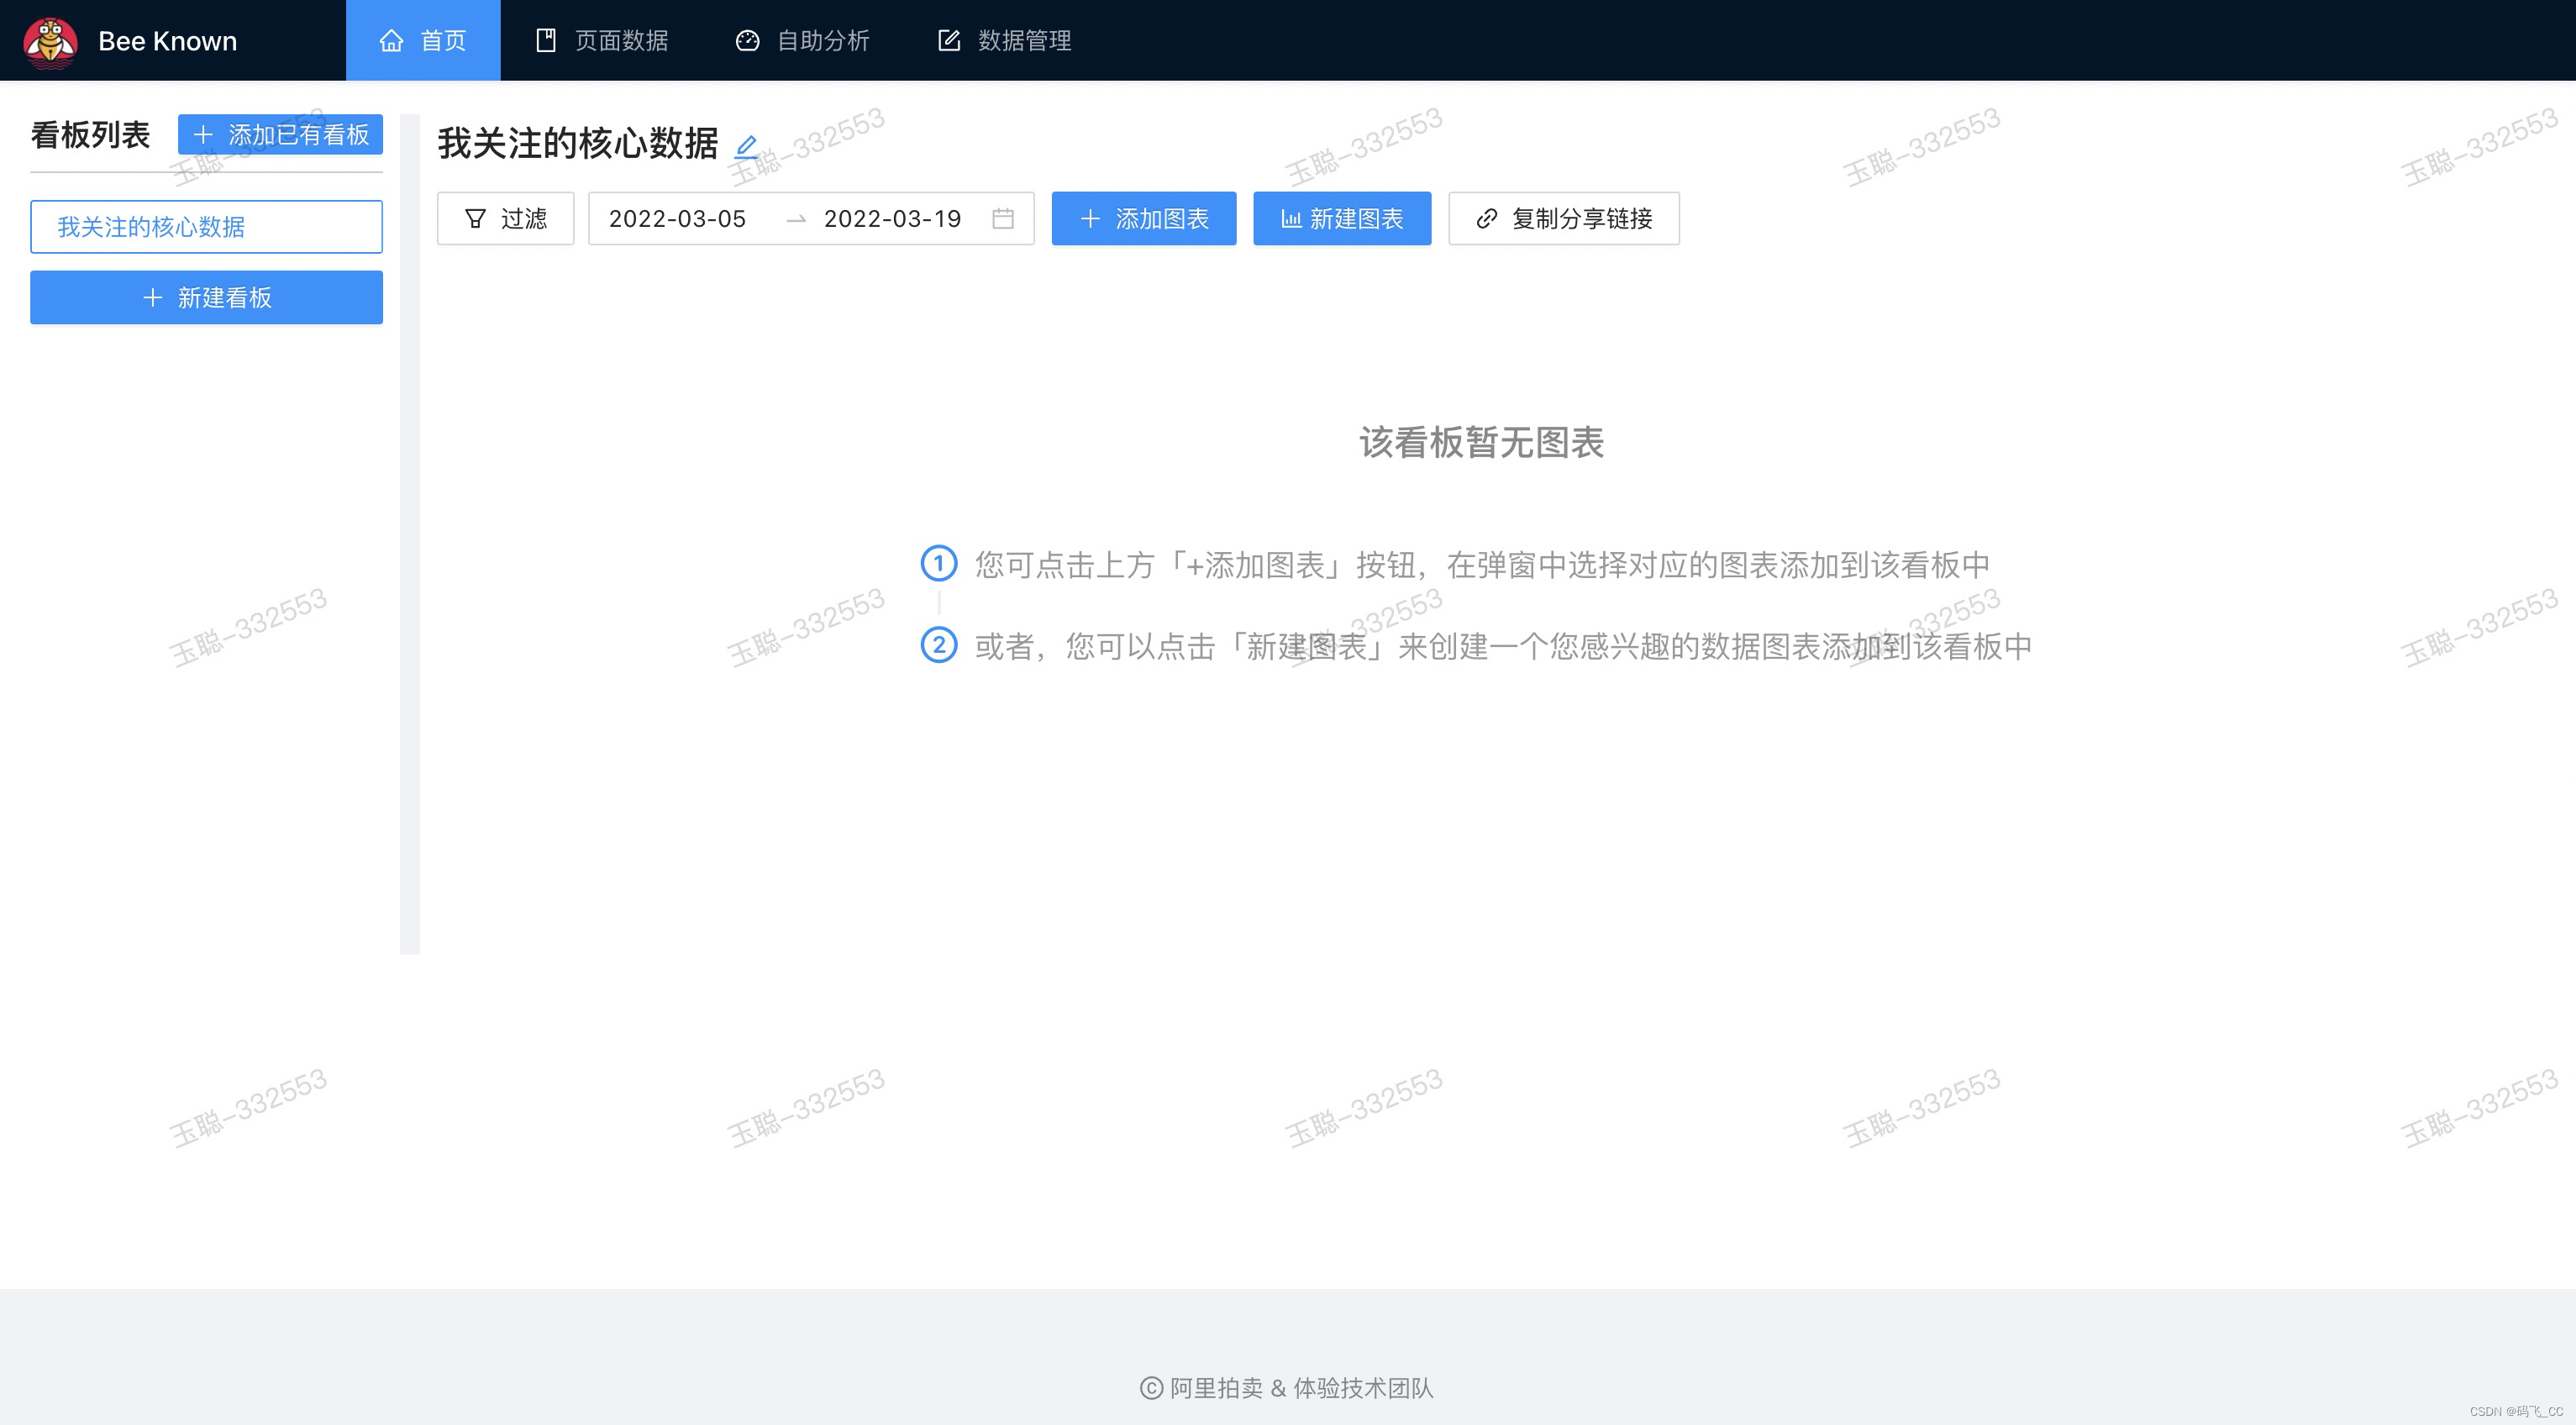This screenshot has height=1425, width=2576.
Task: Click the home icon in 首页 tab
Action: pos(391,41)
